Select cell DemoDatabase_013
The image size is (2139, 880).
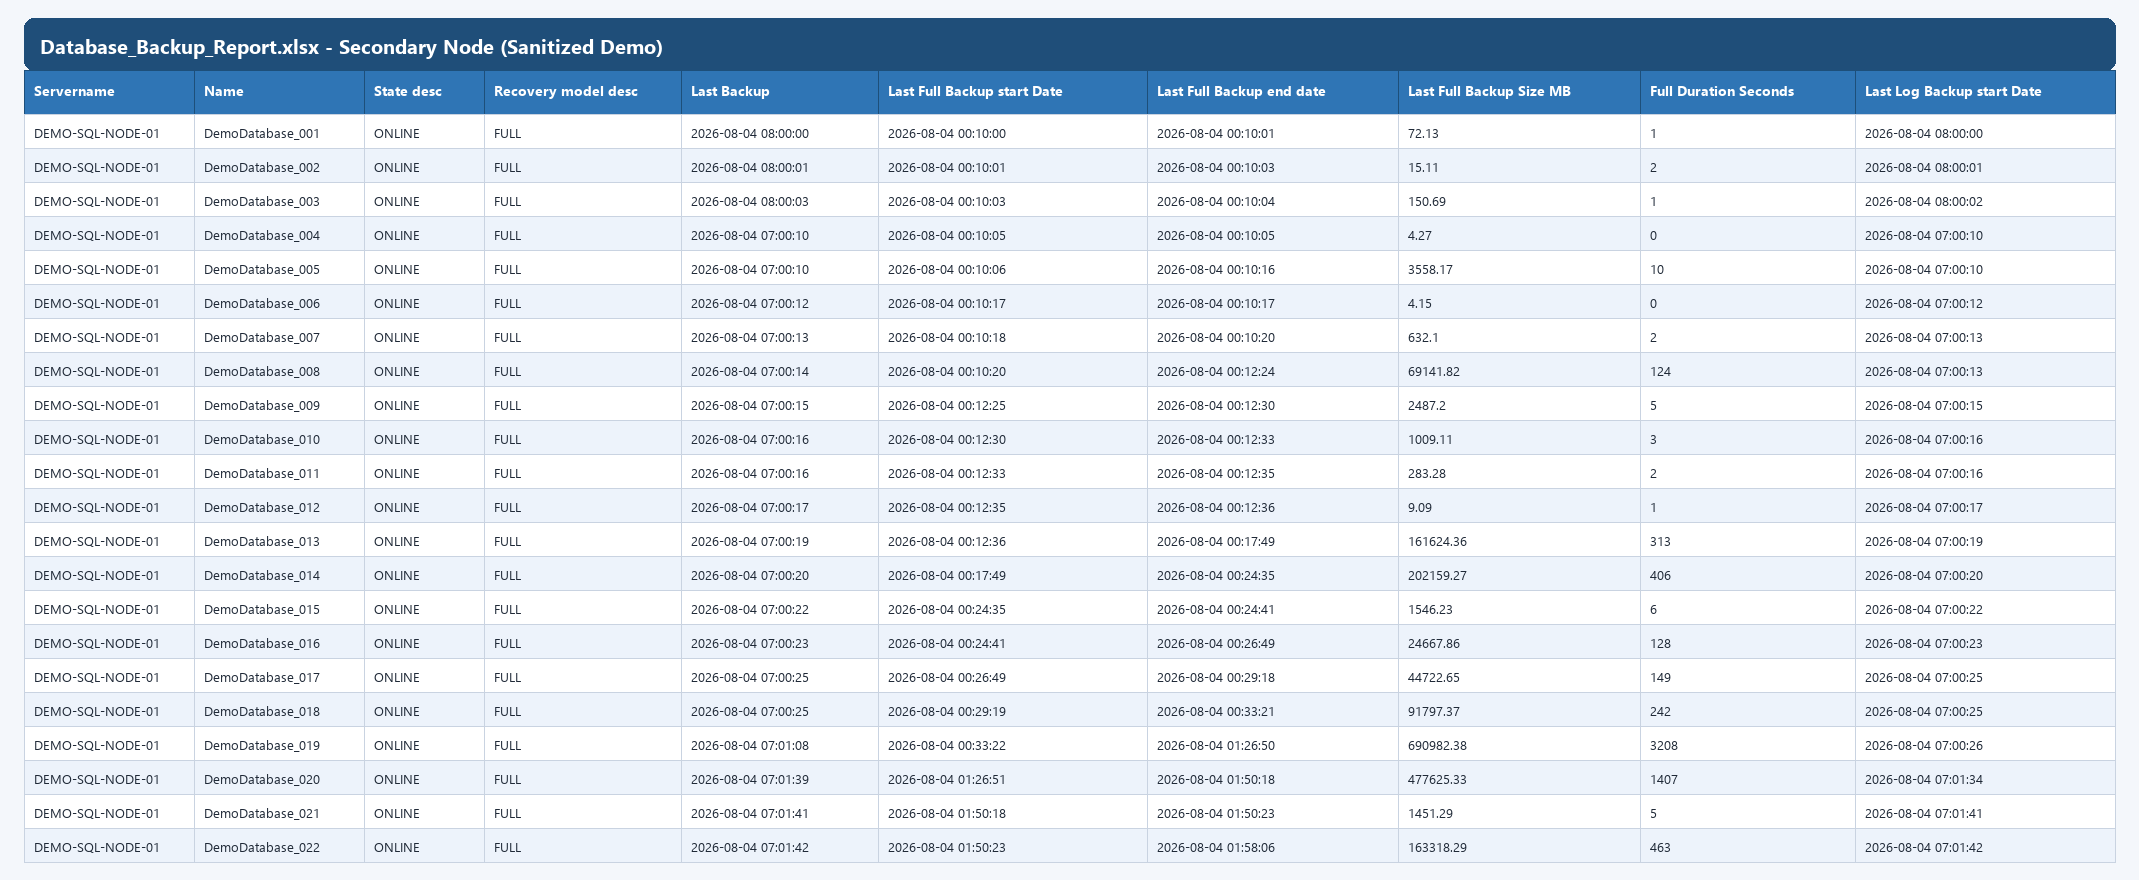click(x=279, y=541)
